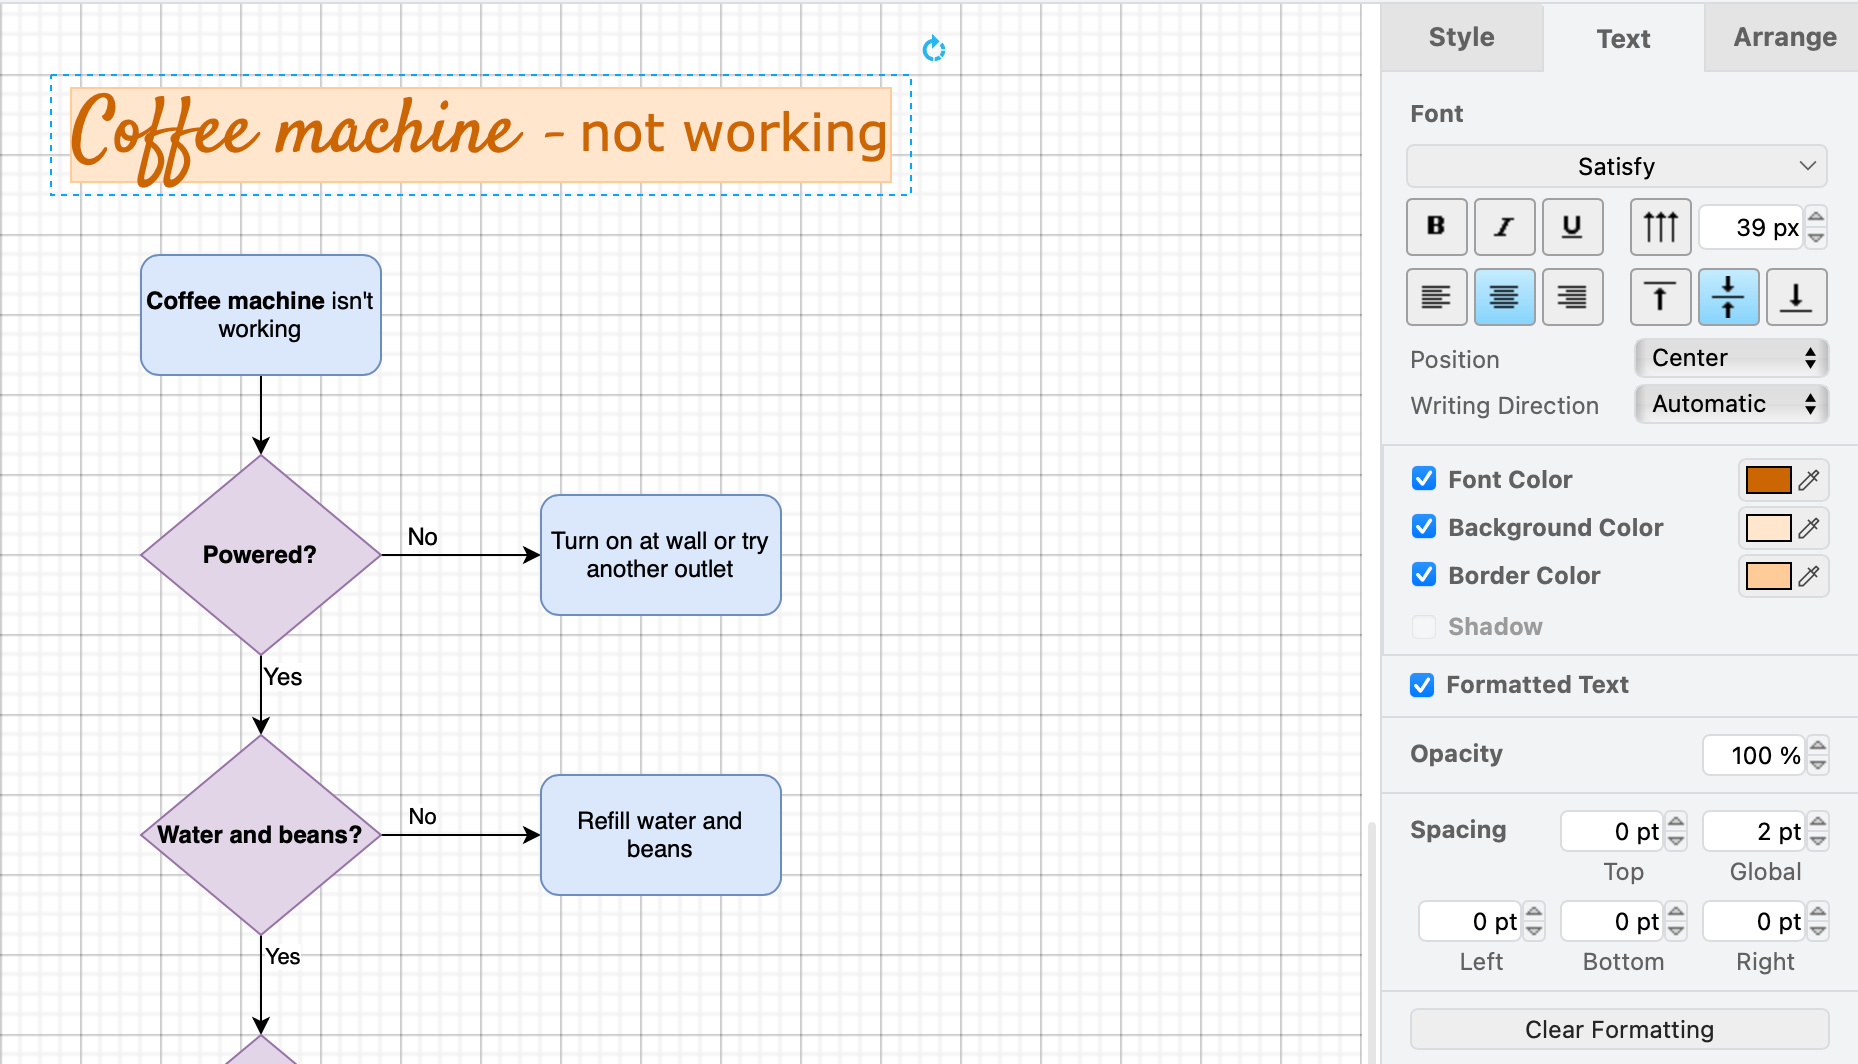Open the Satisfy font family dropdown
The width and height of the screenshot is (1858, 1064).
coord(1616,166)
